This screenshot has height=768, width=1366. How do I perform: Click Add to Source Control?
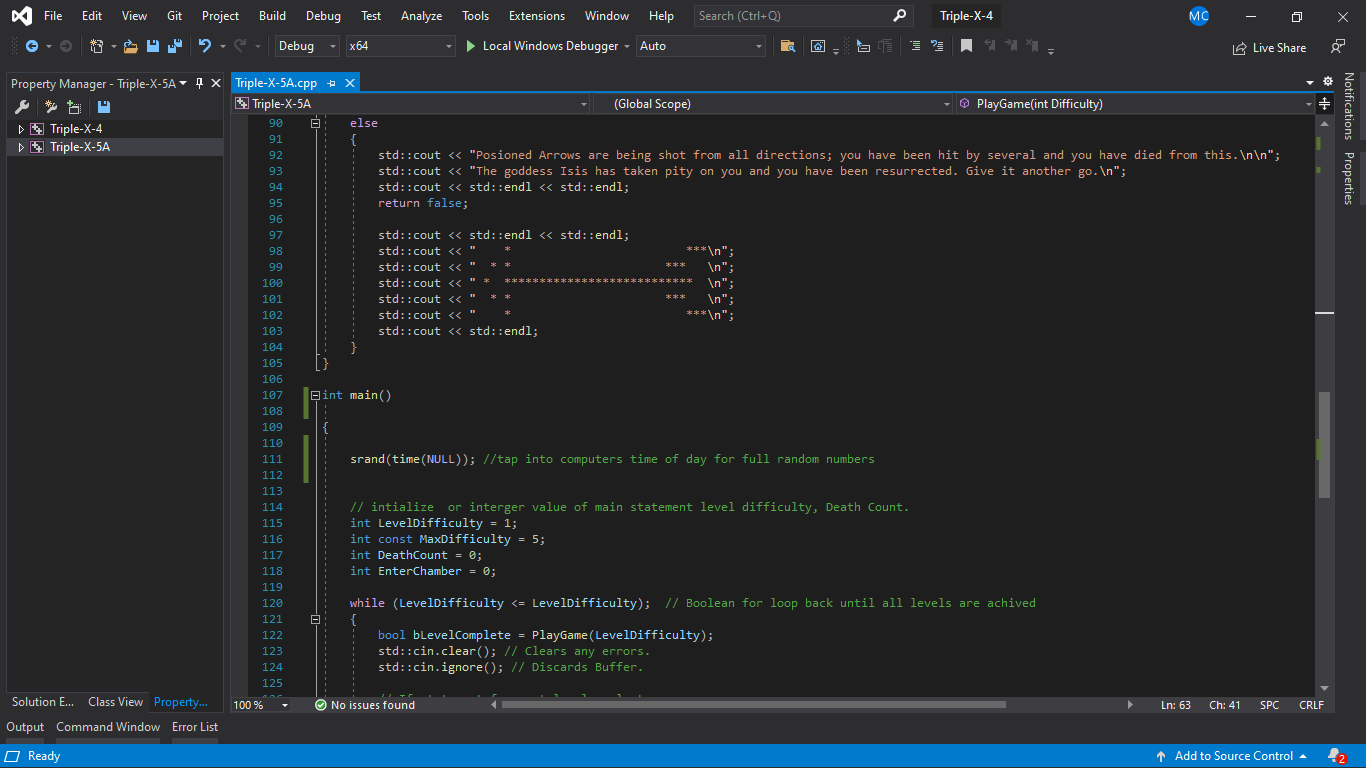click(1232, 756)
